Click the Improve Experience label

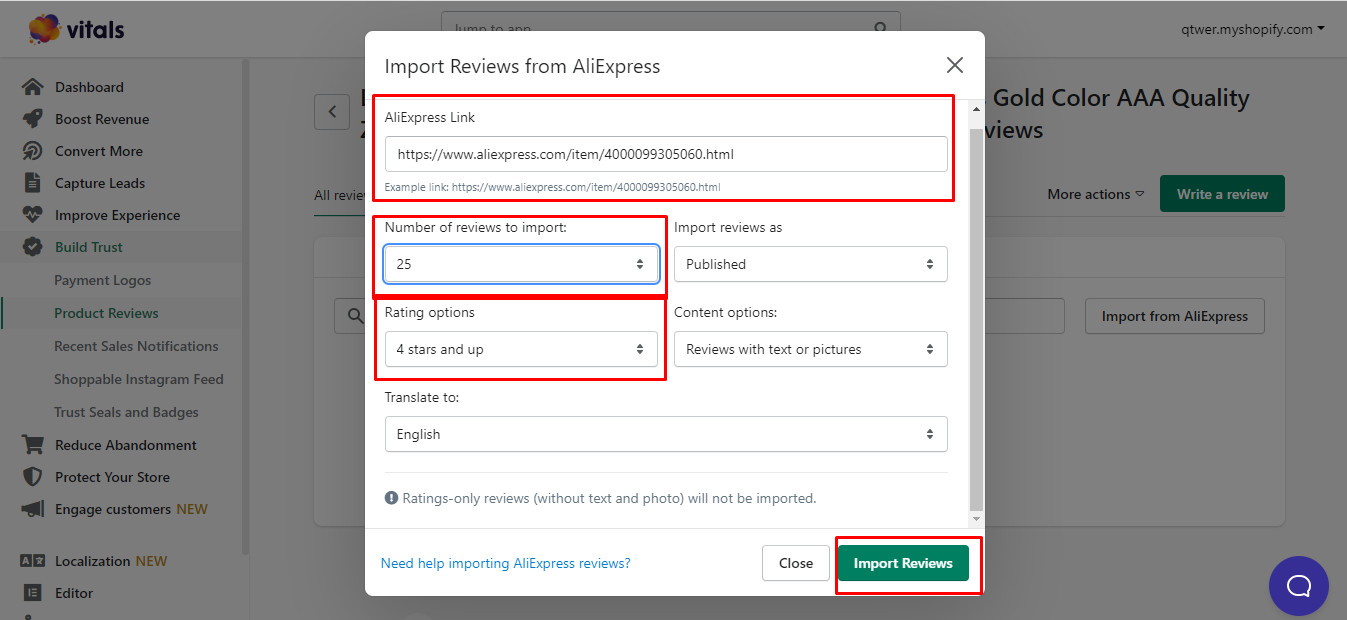118,215
